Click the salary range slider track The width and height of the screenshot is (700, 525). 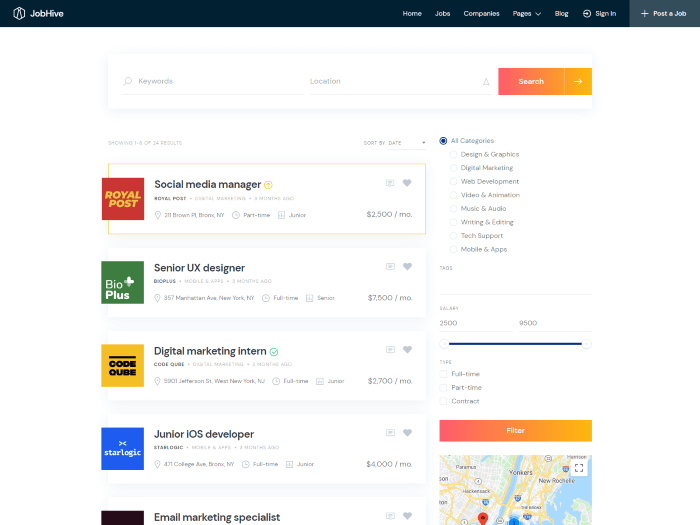(516, 344)
